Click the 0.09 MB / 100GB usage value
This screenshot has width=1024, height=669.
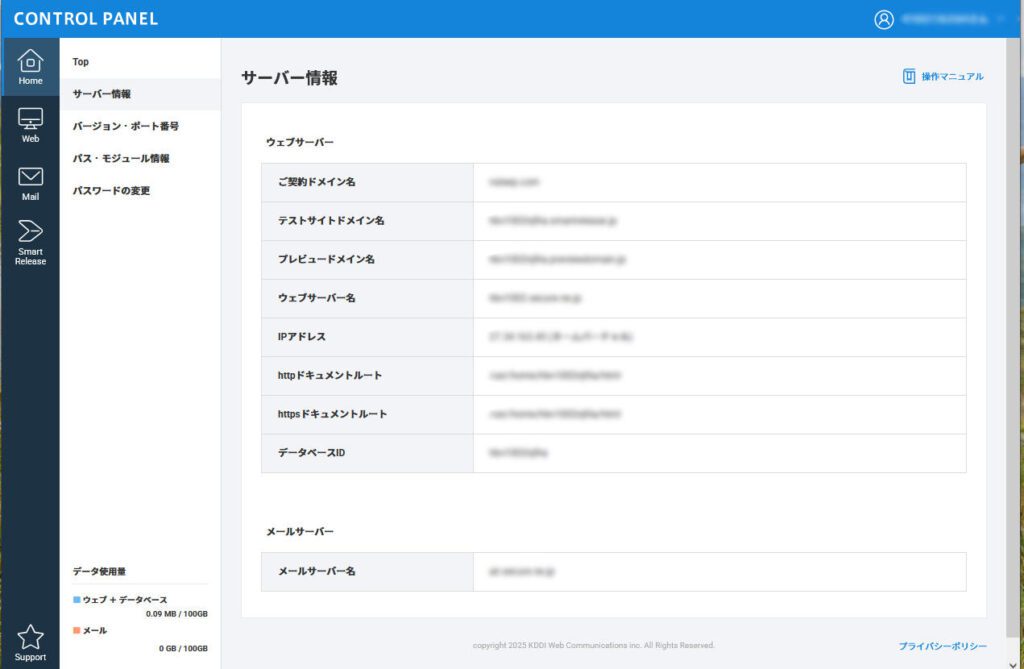point(176,614)
